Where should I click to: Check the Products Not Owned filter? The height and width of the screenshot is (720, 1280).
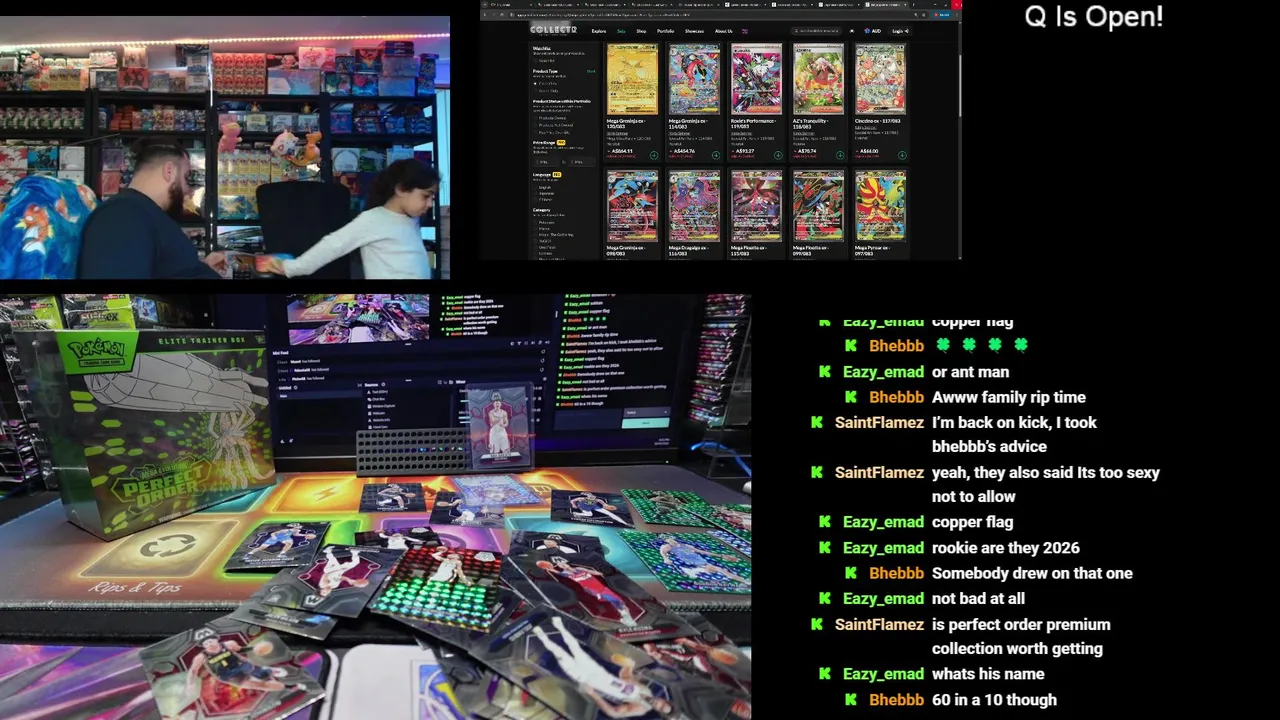(x=535, y=125)
